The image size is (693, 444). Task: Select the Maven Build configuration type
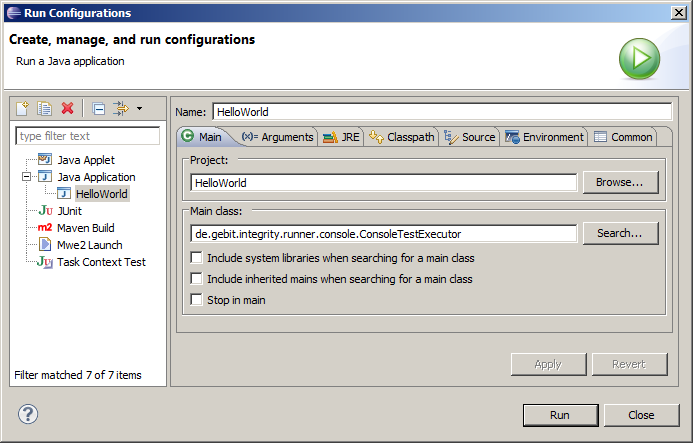(85, 228)
